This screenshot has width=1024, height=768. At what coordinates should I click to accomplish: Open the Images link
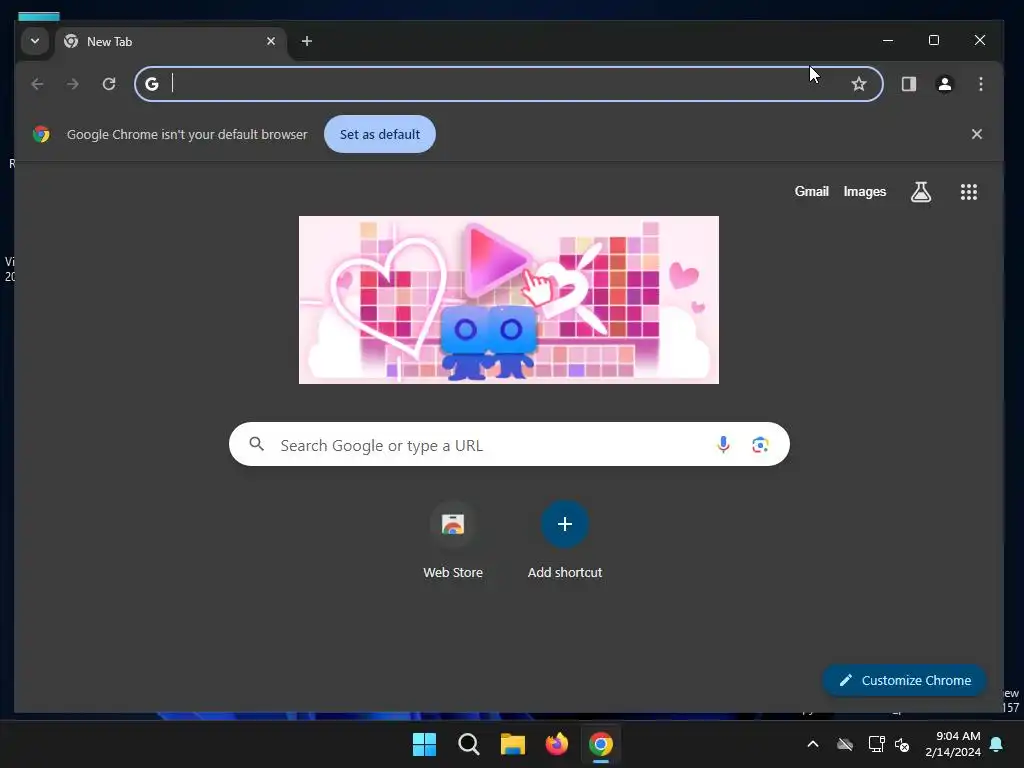865,191
